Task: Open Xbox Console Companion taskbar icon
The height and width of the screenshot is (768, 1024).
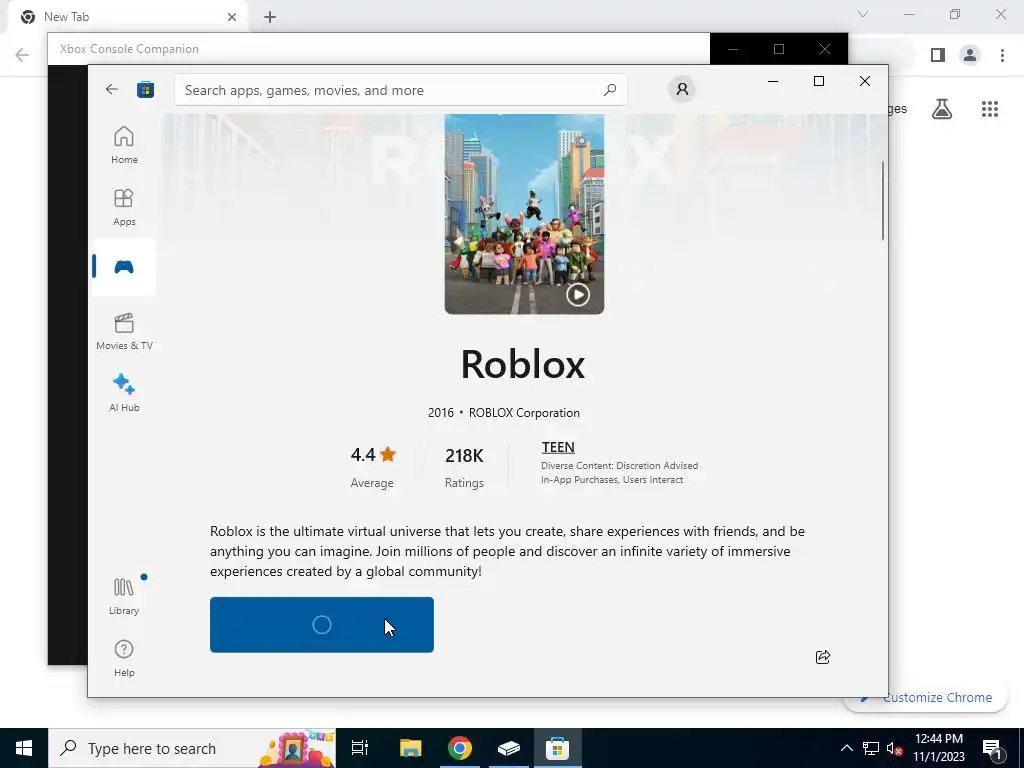Action: (509, 748)
